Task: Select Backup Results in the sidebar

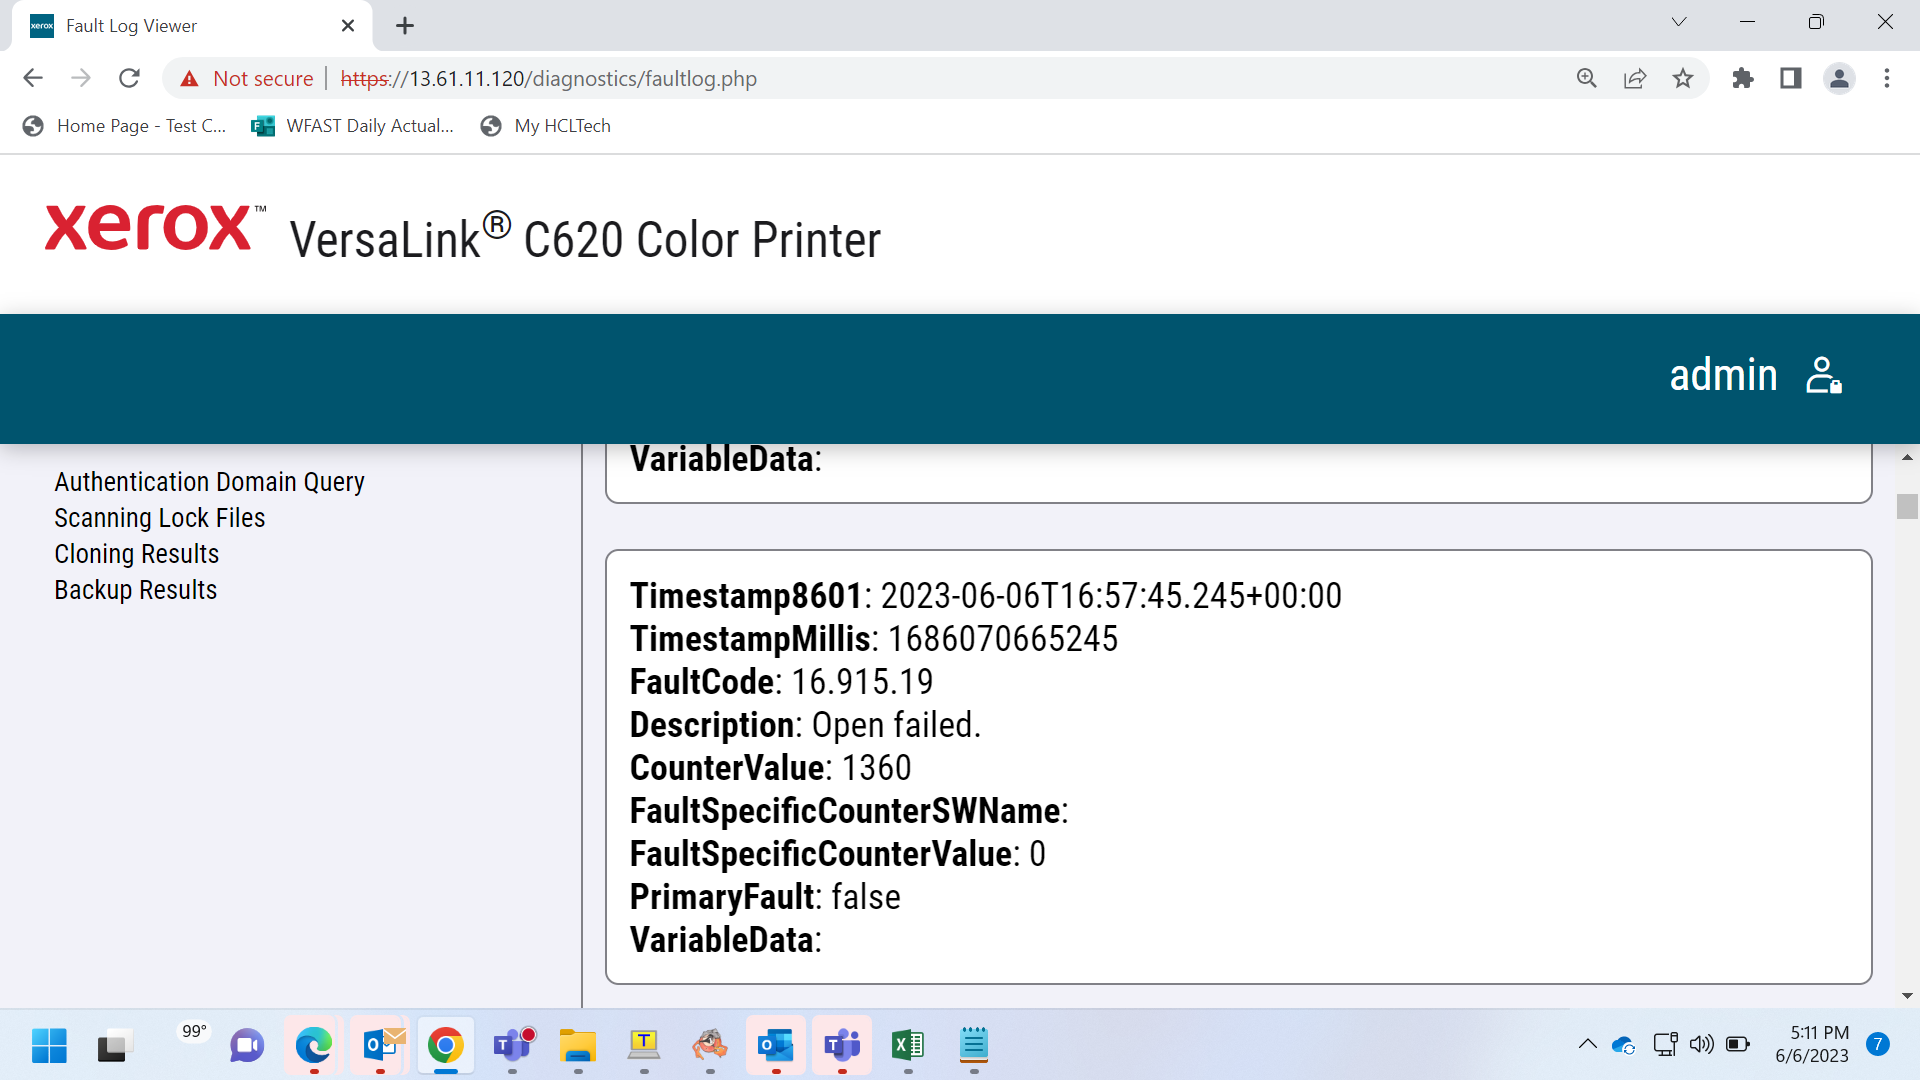Action: (136, 590)
